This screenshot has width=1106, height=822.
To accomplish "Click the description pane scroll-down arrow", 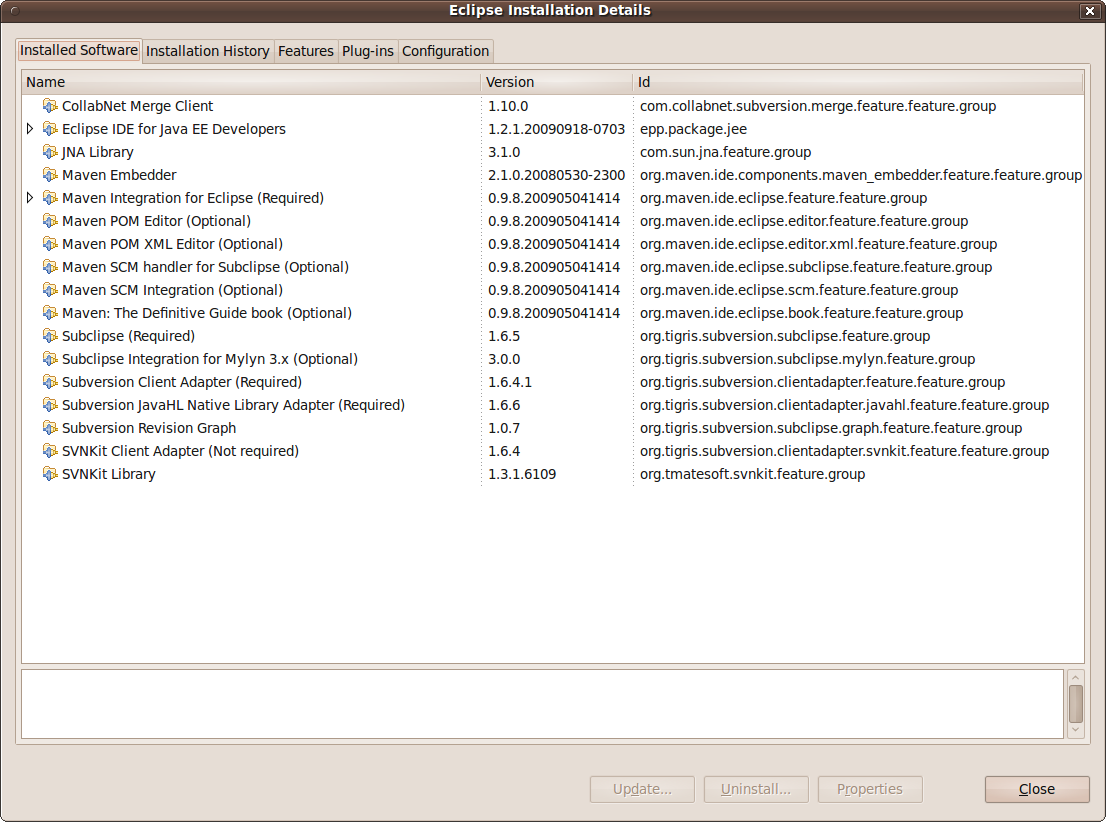I will pyautogui.click(x=1076, y=730).
